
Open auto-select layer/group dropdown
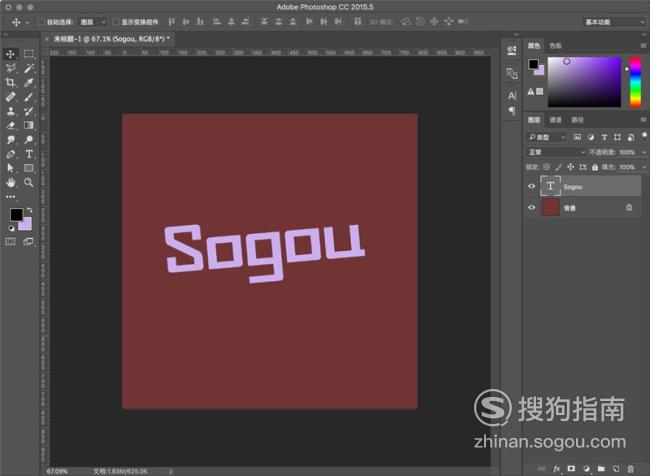pos(93,22)
